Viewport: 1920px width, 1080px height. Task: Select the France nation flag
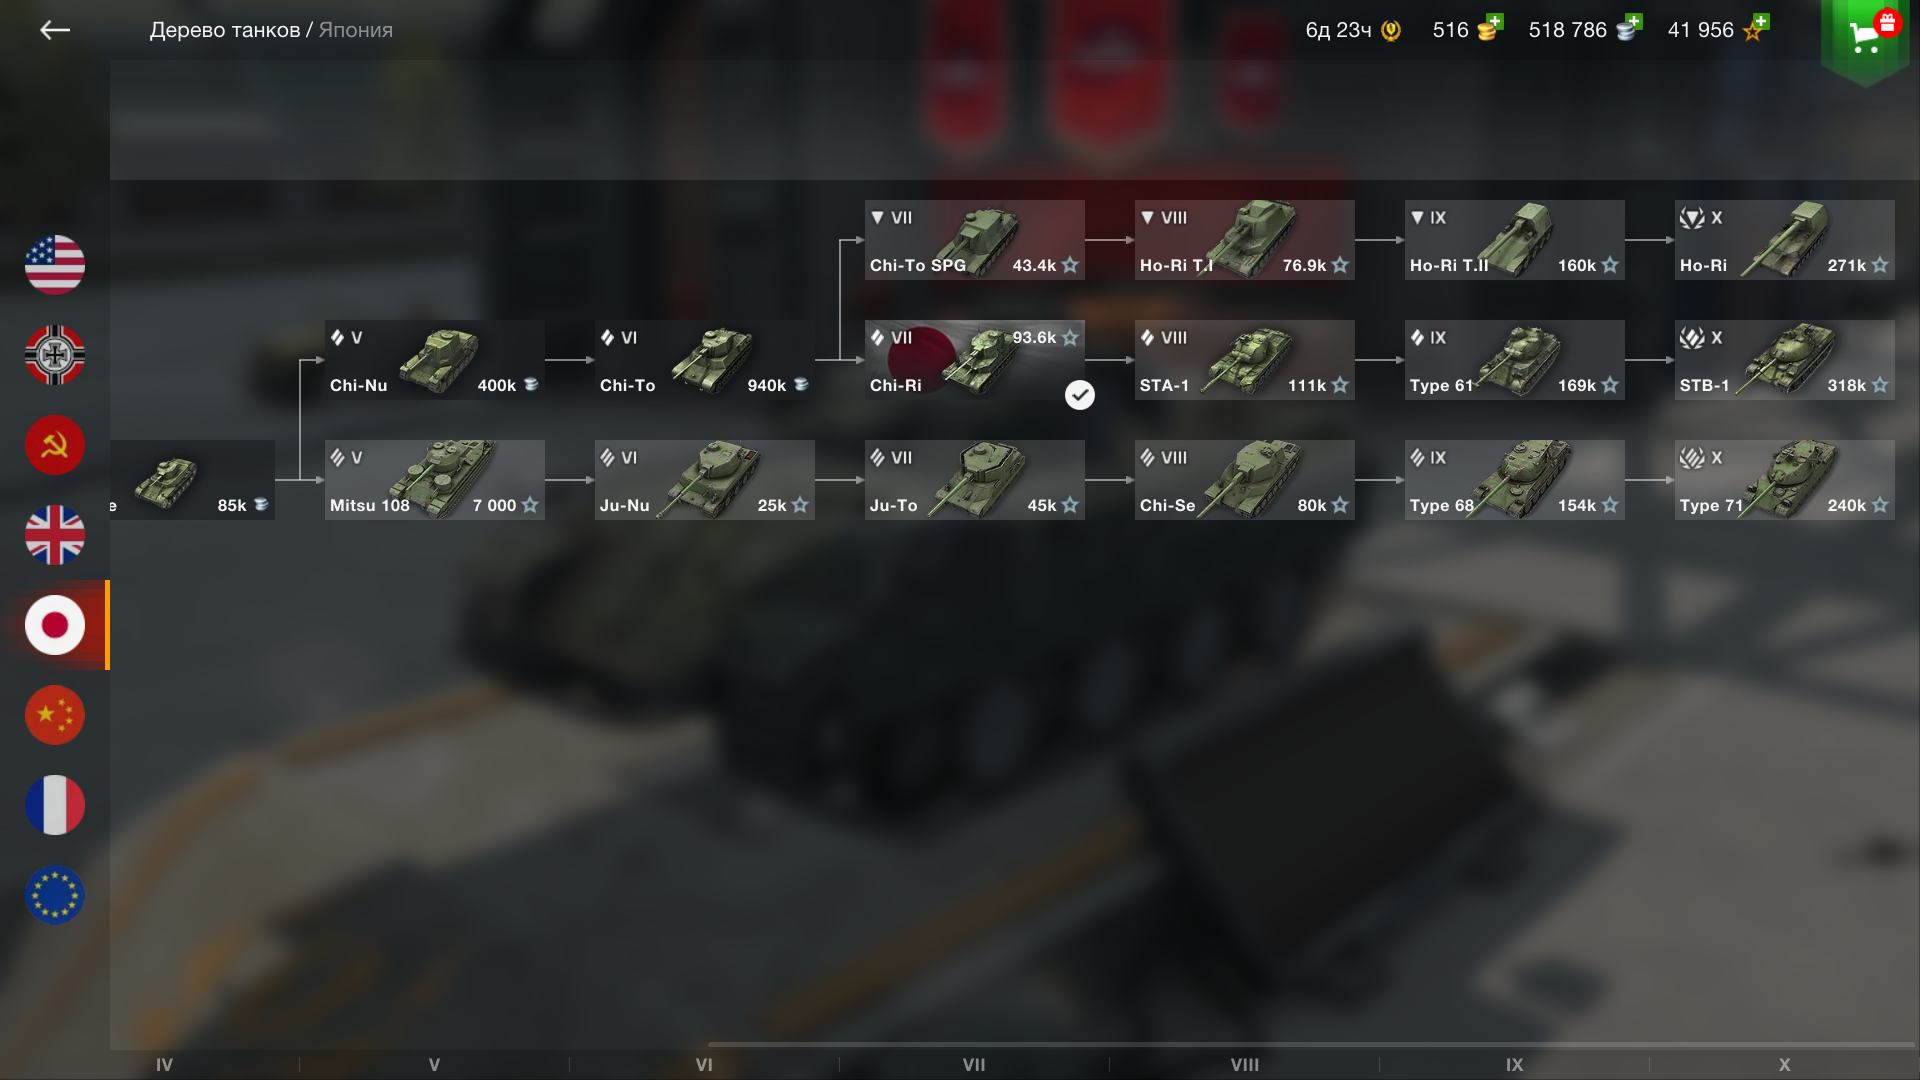point(55,805)
